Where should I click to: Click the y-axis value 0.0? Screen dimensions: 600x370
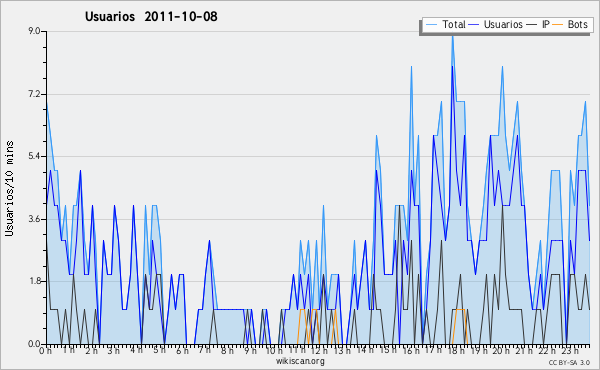[x=34, y=344]
